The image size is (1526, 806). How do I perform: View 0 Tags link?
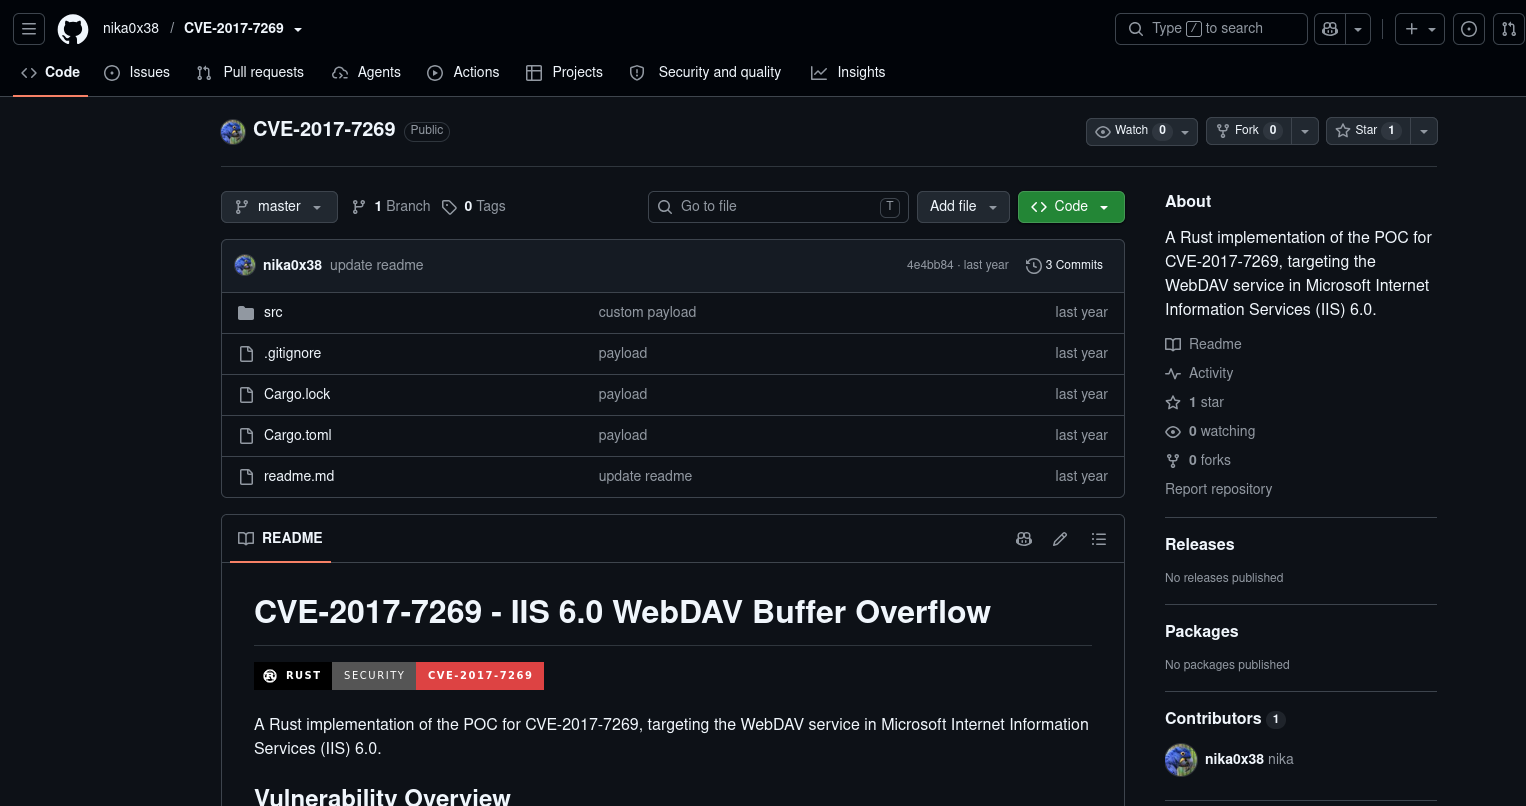(474, 207)
